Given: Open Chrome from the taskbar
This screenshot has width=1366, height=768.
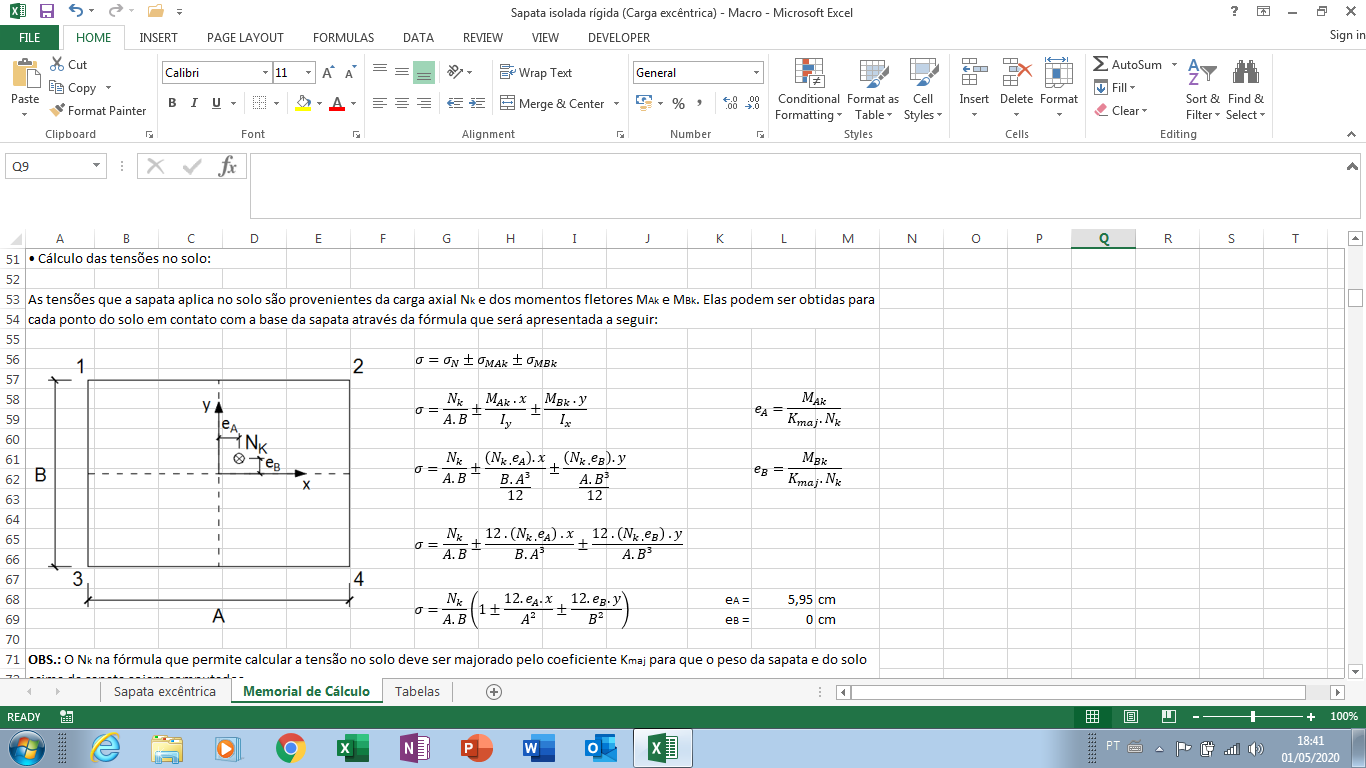Looking at the screenshot, I should point(291,748).
